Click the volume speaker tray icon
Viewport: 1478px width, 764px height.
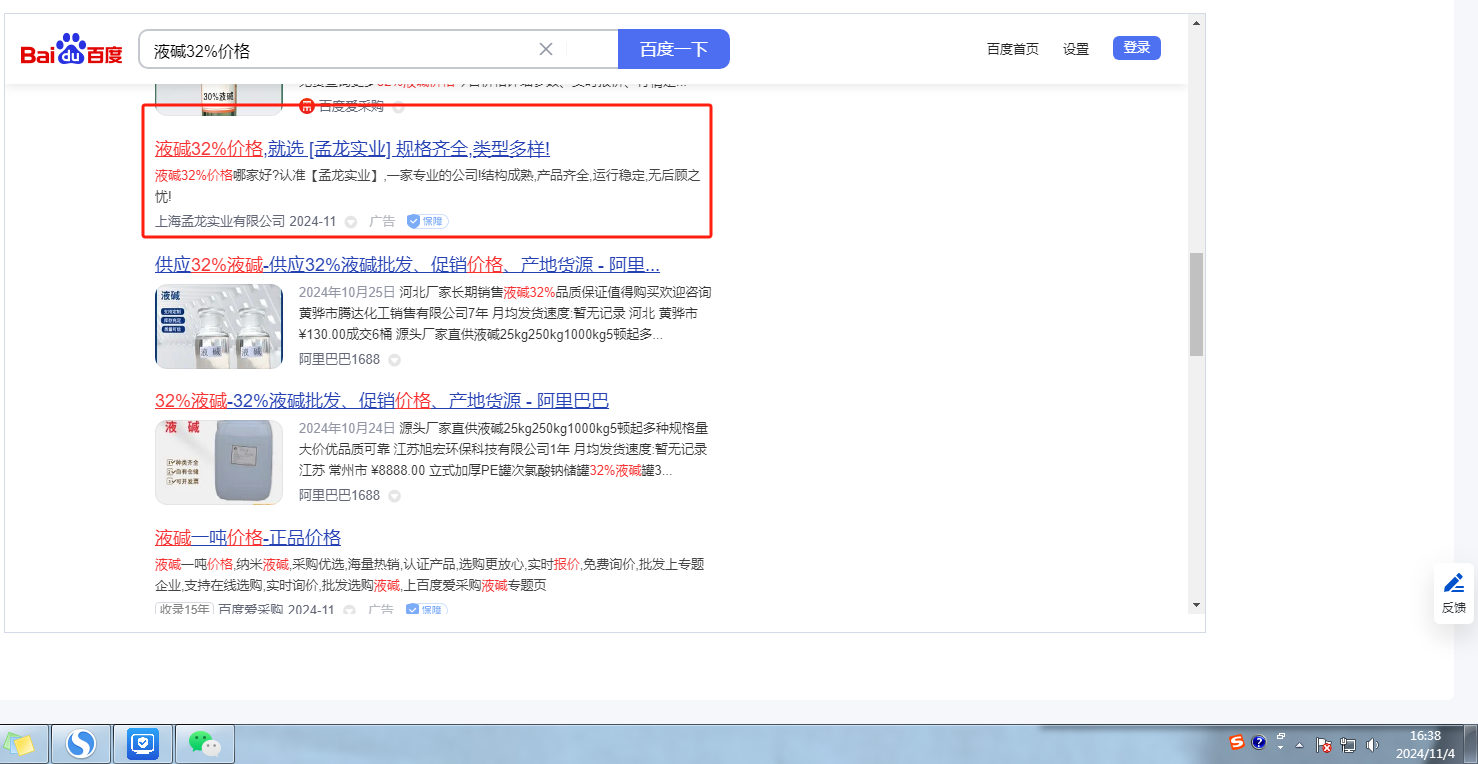pos(1372,745)
